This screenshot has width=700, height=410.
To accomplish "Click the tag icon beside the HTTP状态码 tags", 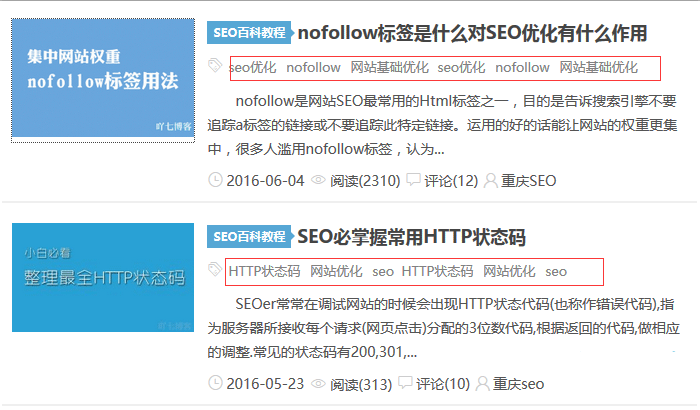I will [215, 270].
